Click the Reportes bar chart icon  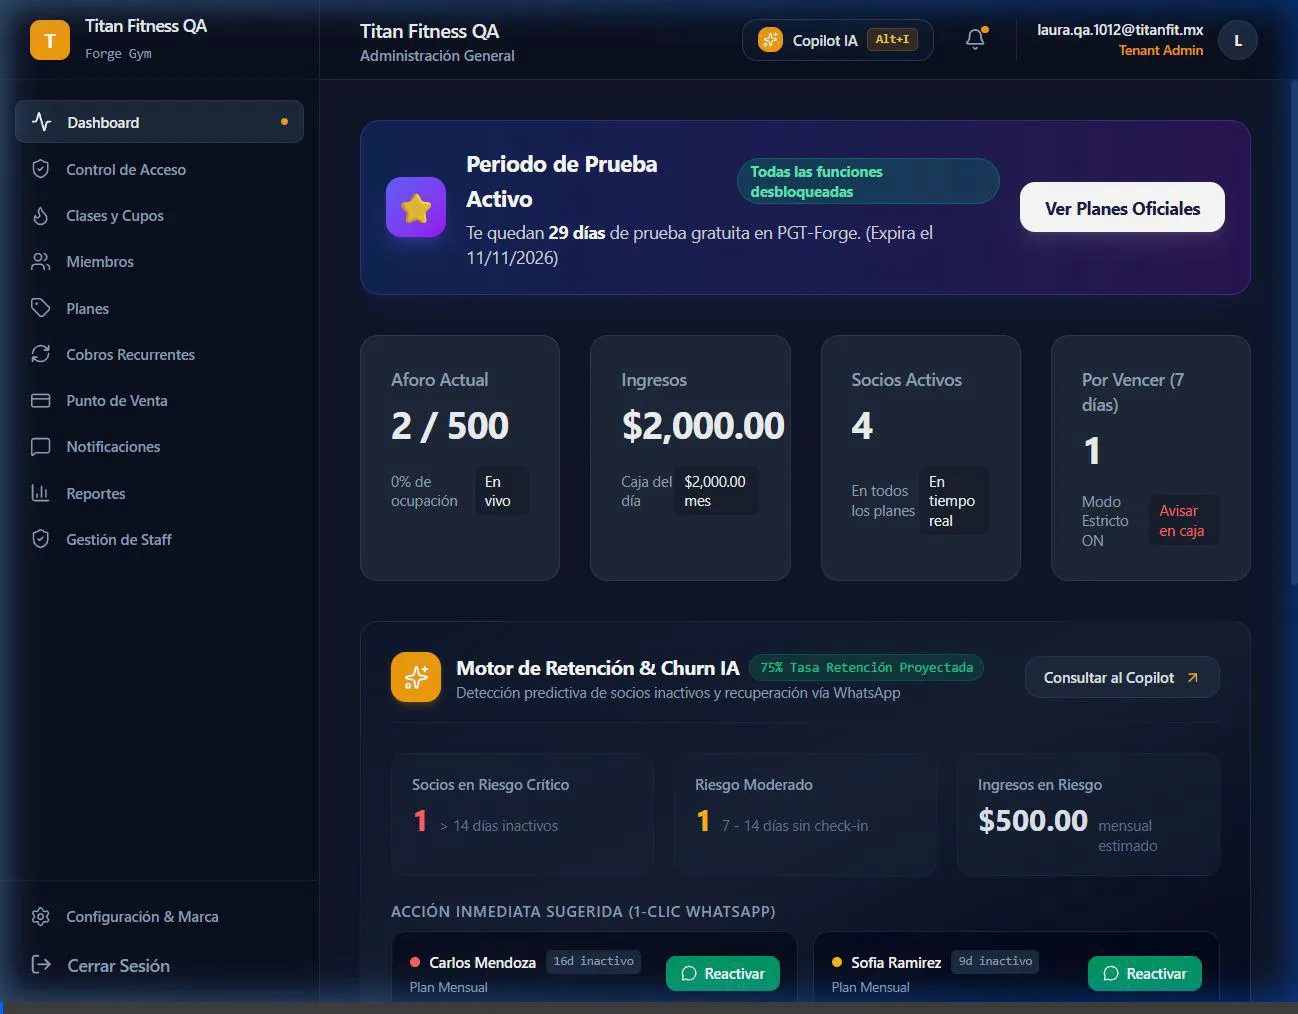[x=41, y=493]
